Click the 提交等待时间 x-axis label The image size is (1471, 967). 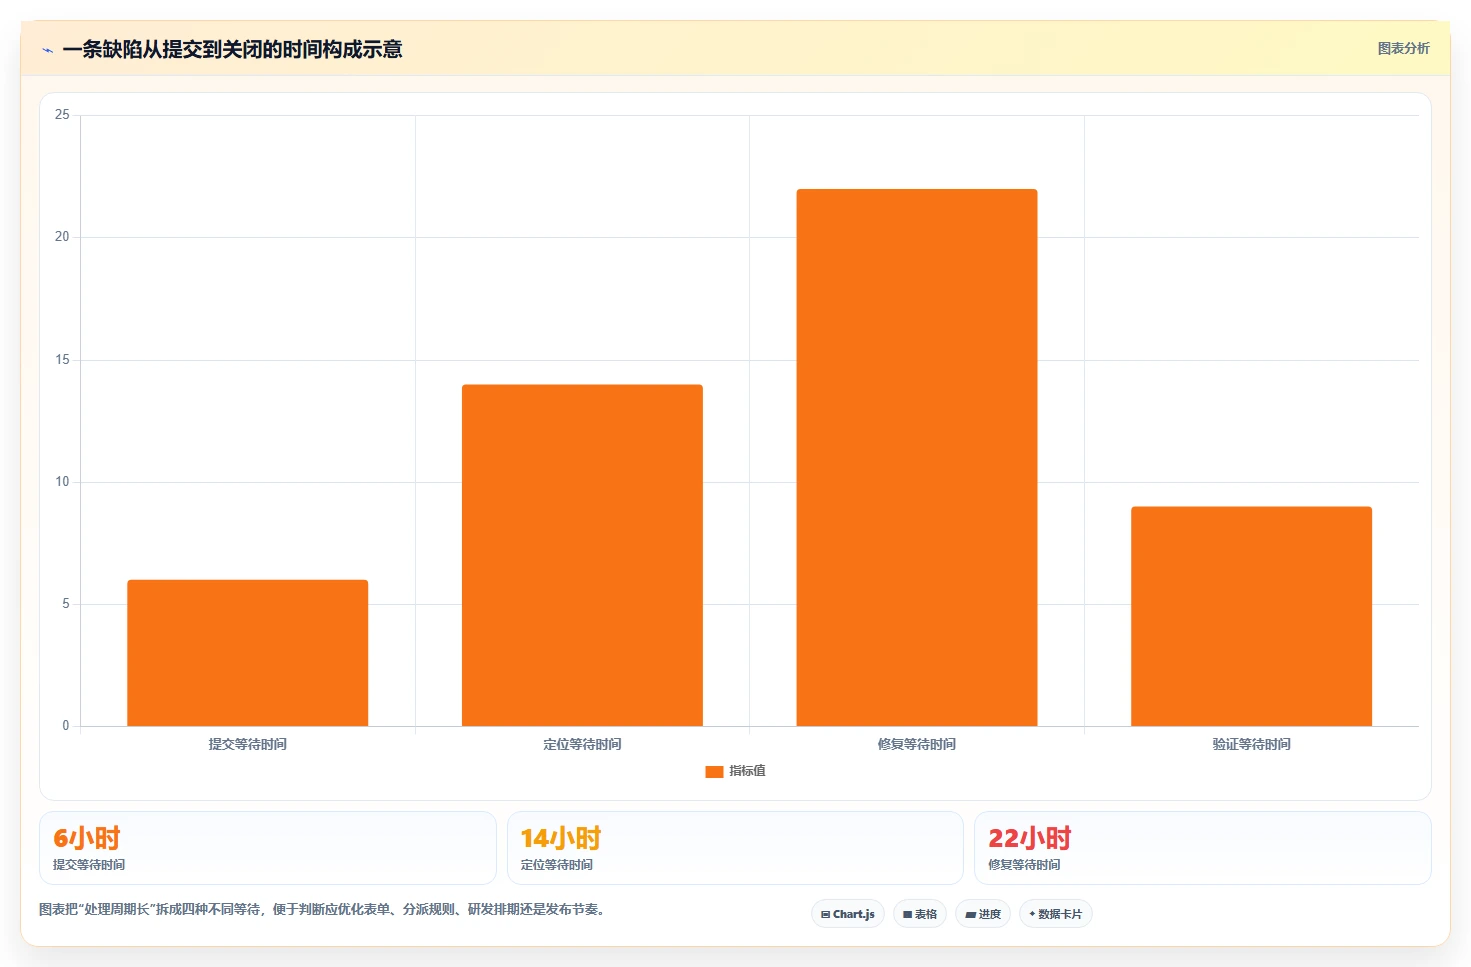click(x=247, y=744)
